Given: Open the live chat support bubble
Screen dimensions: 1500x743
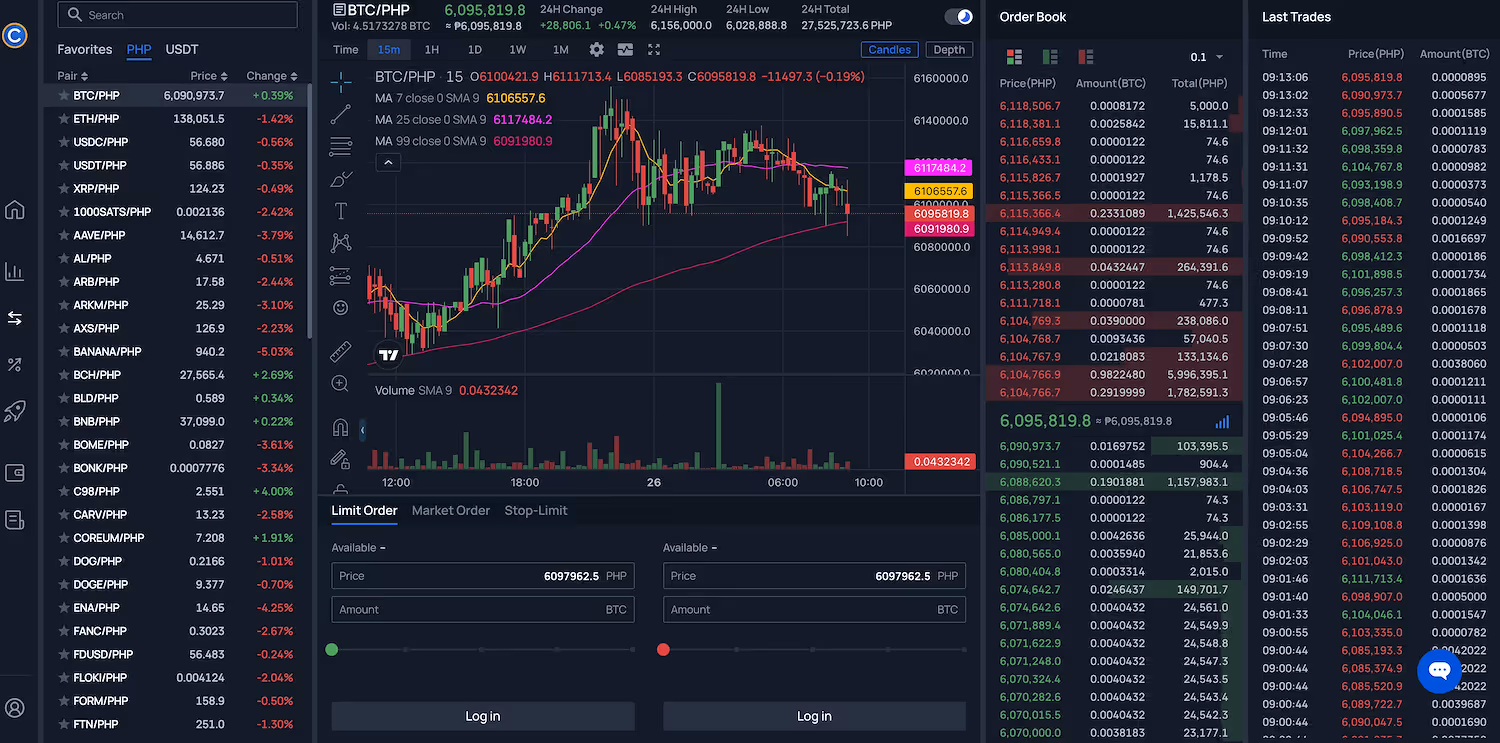Looking at the screenshot, I should tap(1439, 670).
